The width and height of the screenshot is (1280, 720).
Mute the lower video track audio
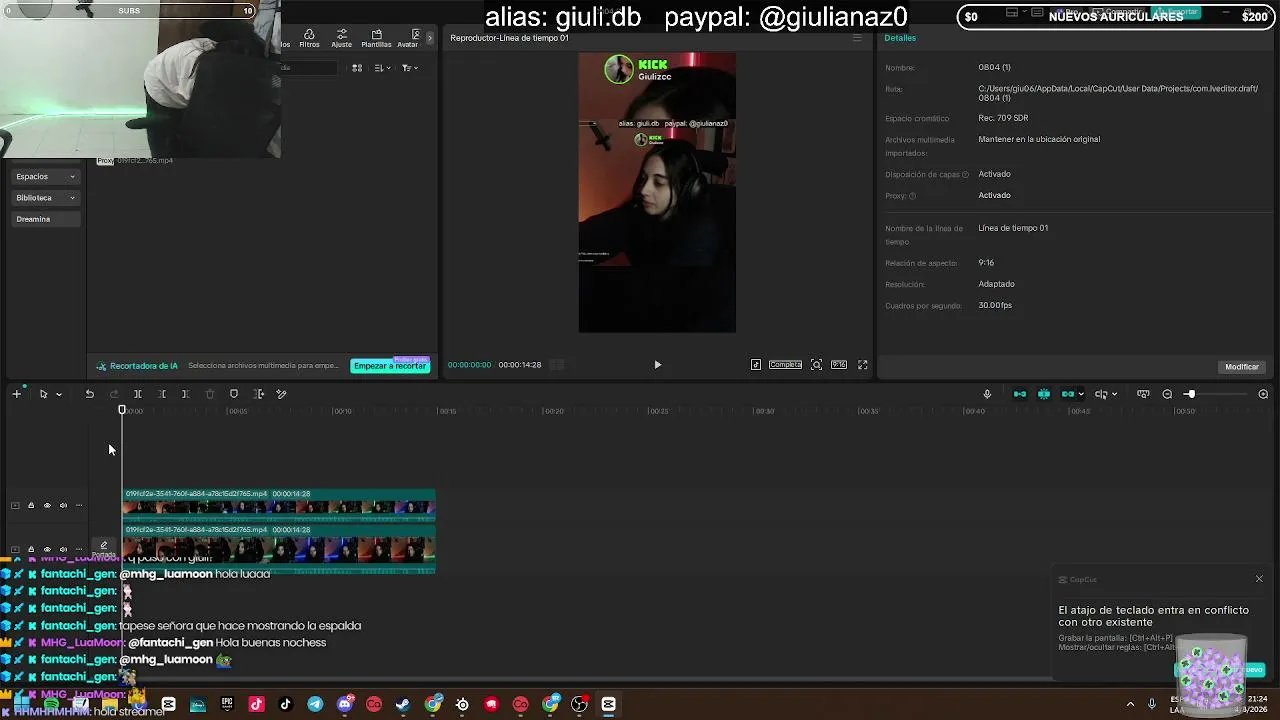(x=63, y=549)
